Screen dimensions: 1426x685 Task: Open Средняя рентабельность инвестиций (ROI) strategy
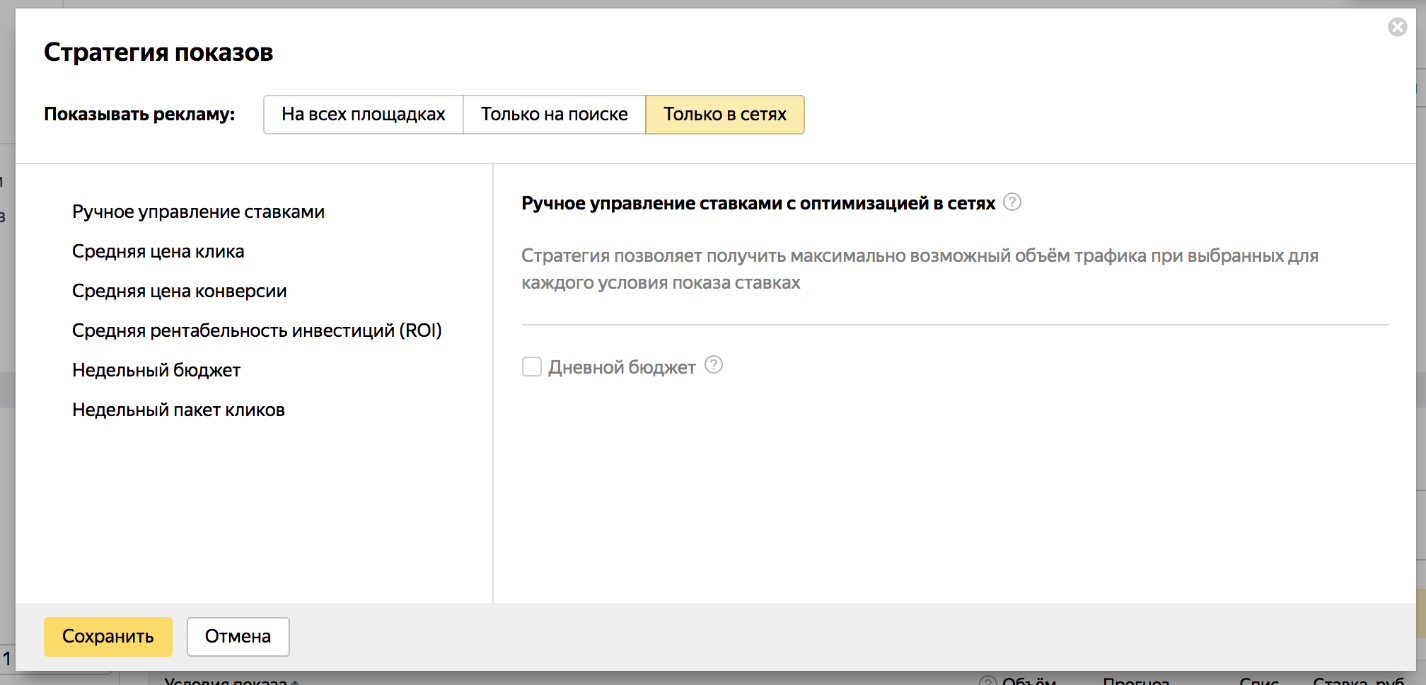257,331
